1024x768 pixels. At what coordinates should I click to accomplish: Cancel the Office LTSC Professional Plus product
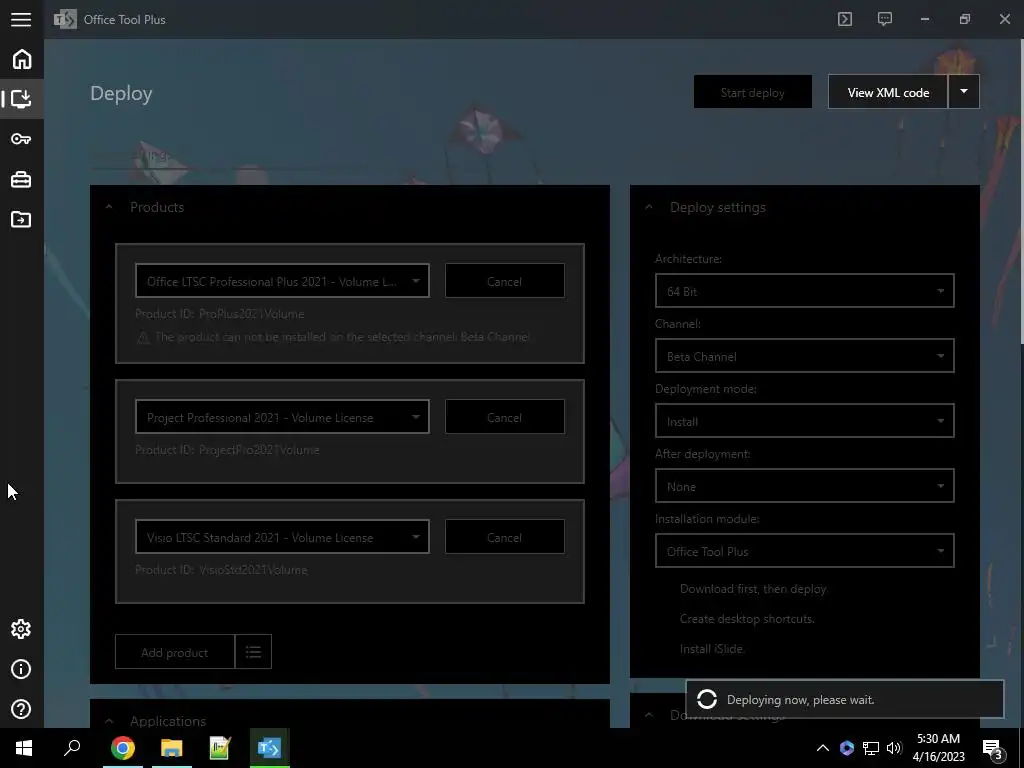pyautogui.click(x=505, y=281)
